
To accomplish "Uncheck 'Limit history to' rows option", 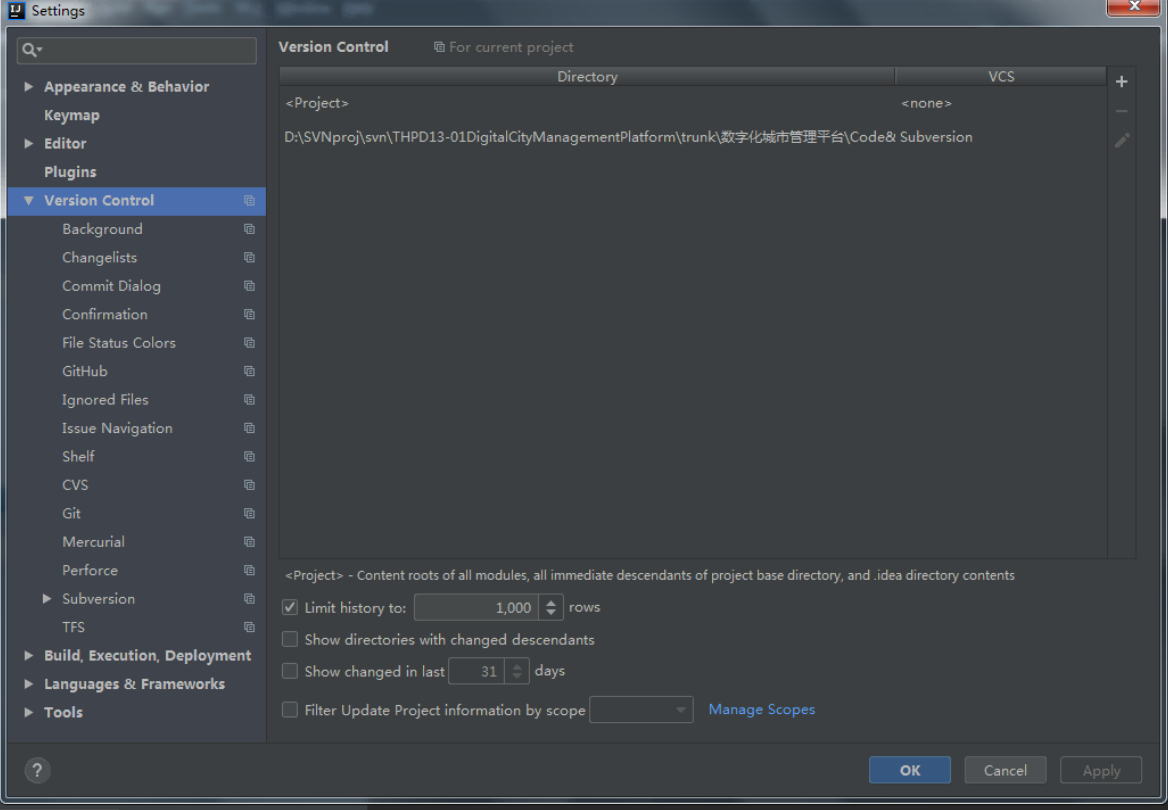I will (289, 607).
